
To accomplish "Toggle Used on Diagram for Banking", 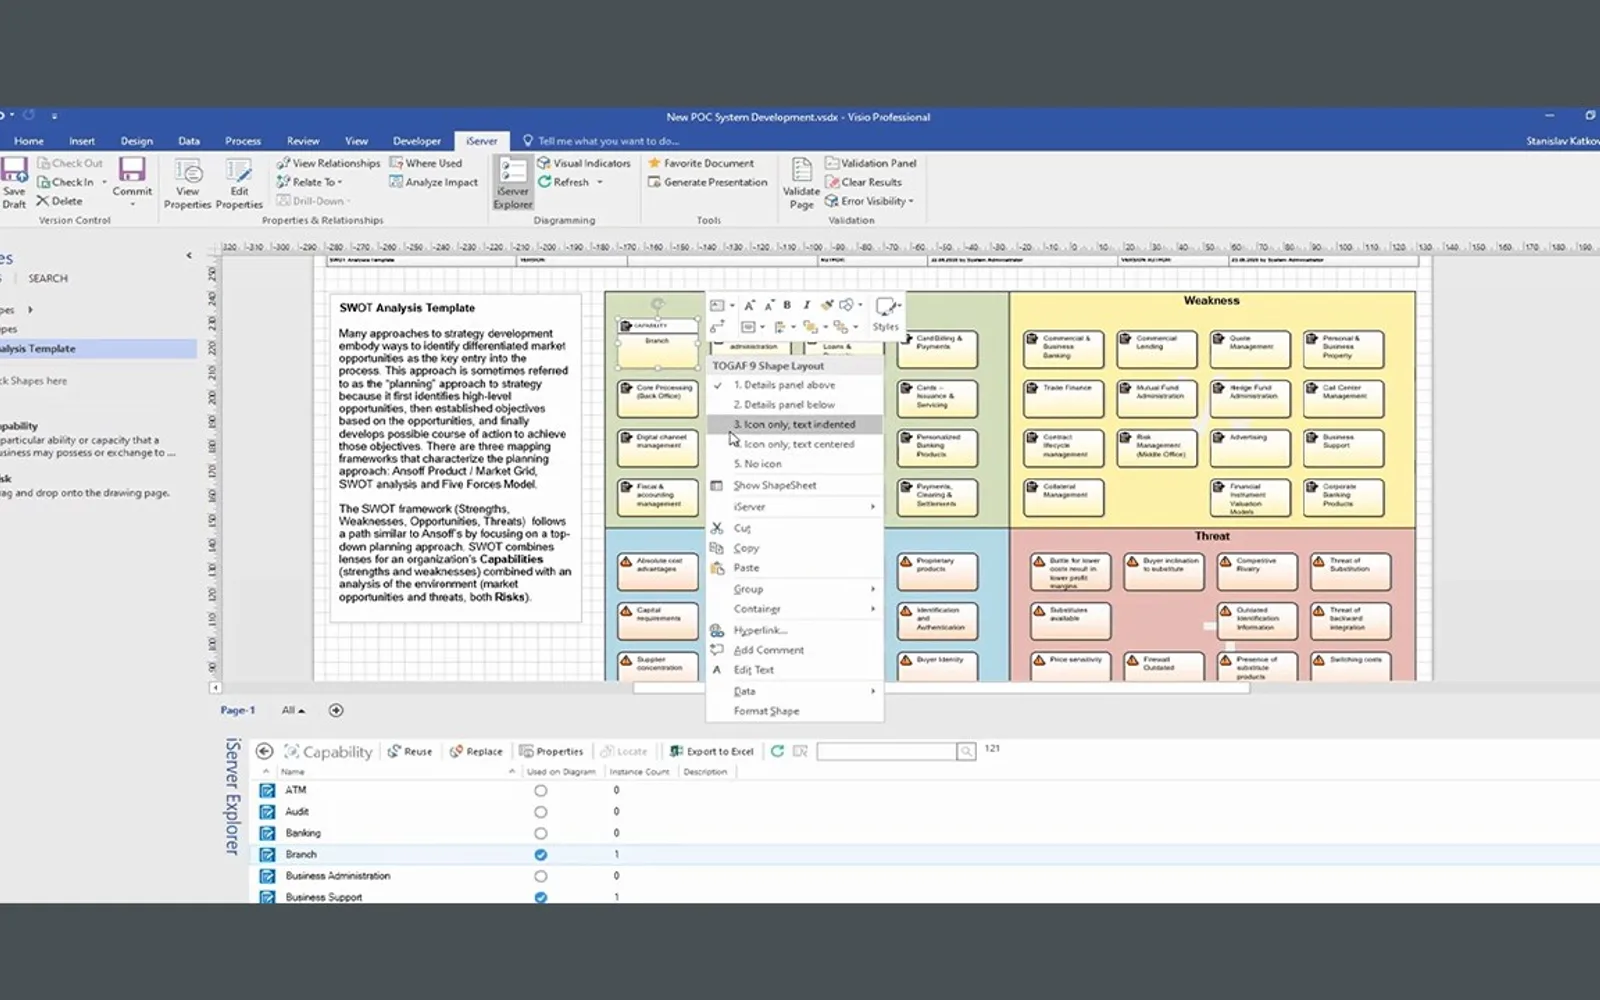I will click(540, 833).
